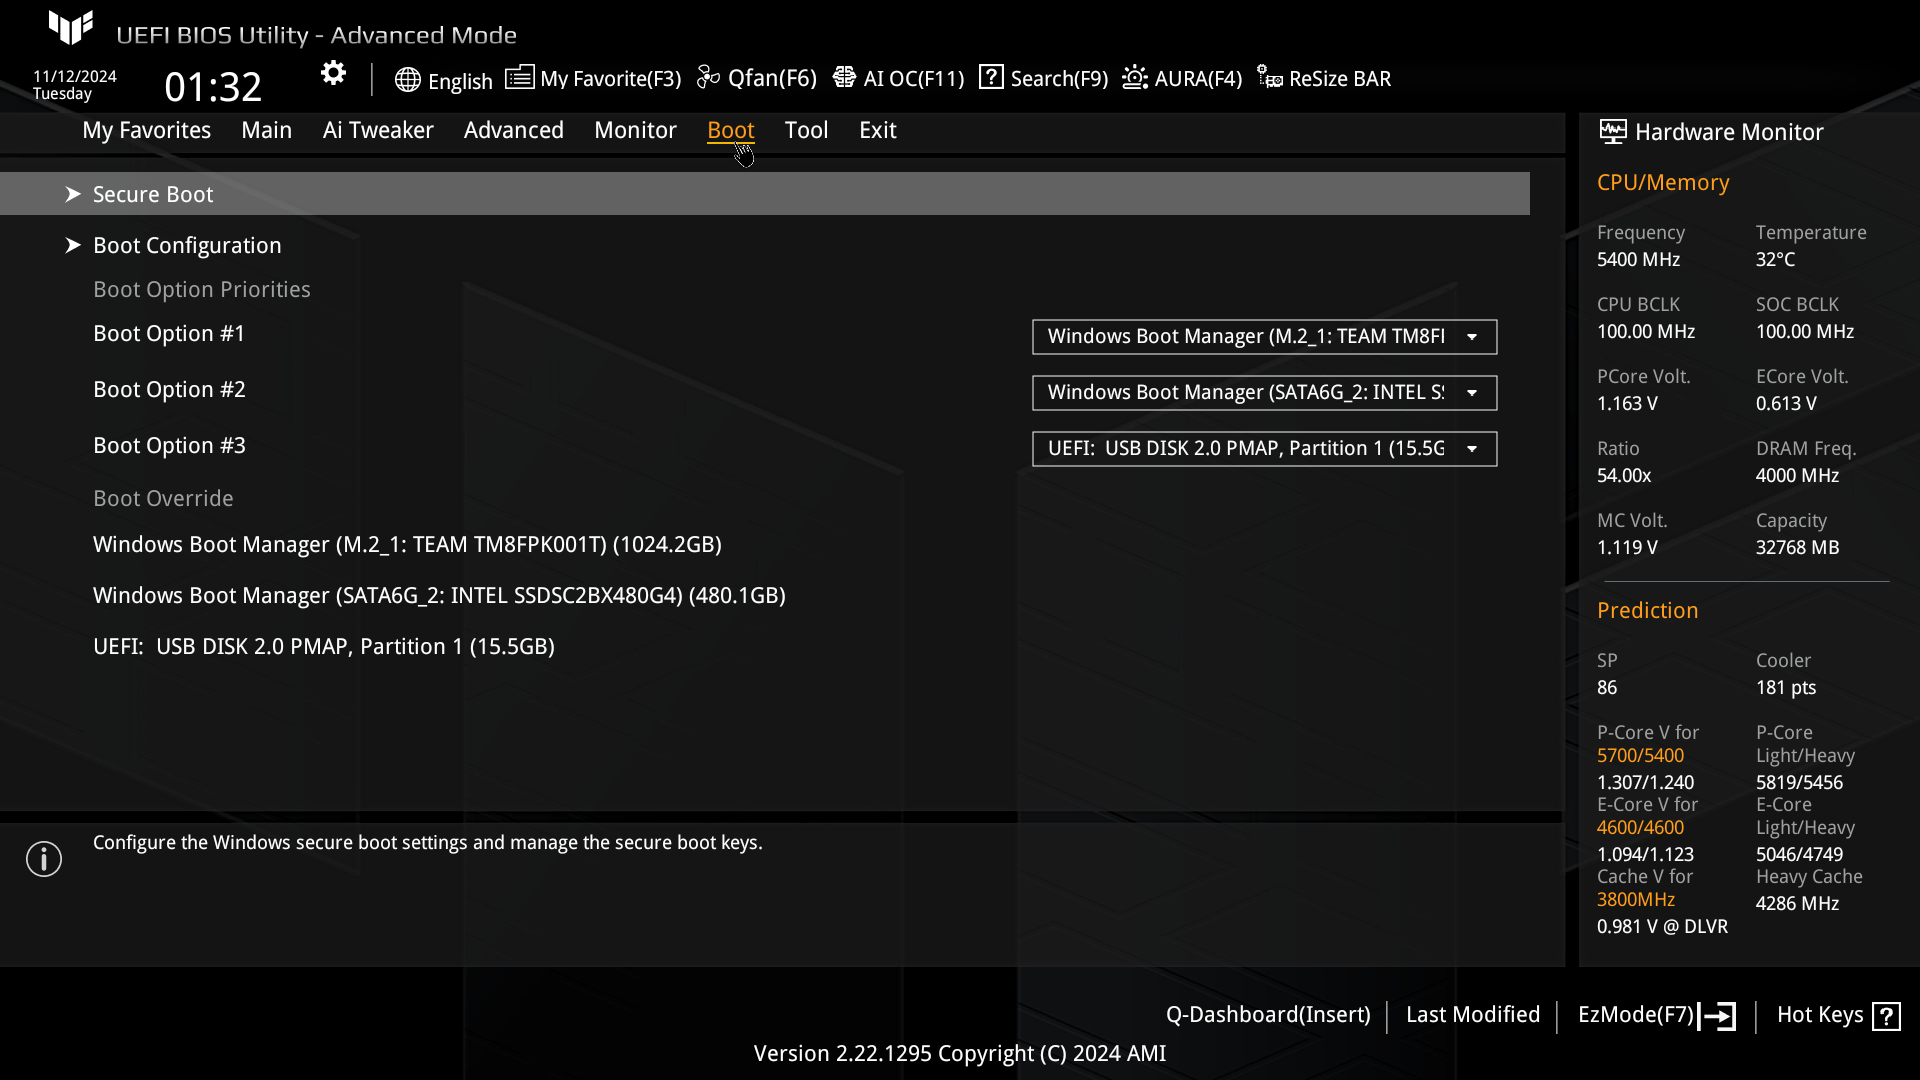
Task: Switch to the Ai Tweaker tab
Action: click(377, 130)
